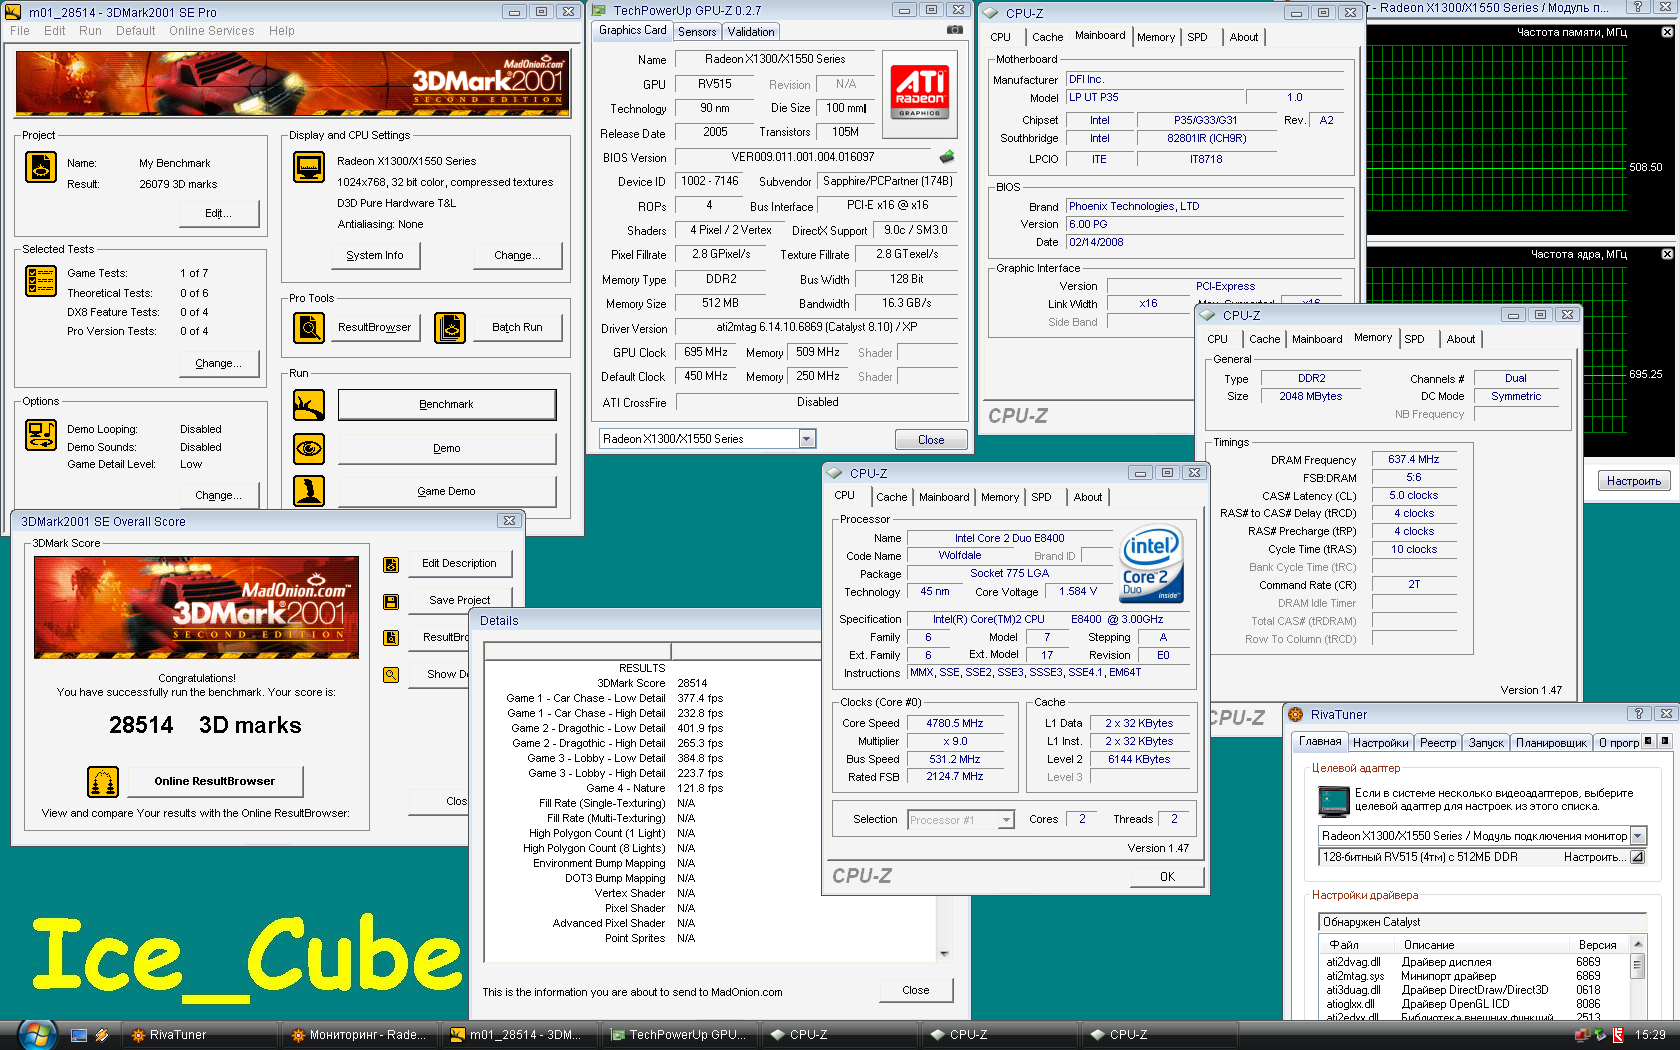
Task: Click the Save Project floppy icon
Action: pyautogui.click(x=391, y=601)
